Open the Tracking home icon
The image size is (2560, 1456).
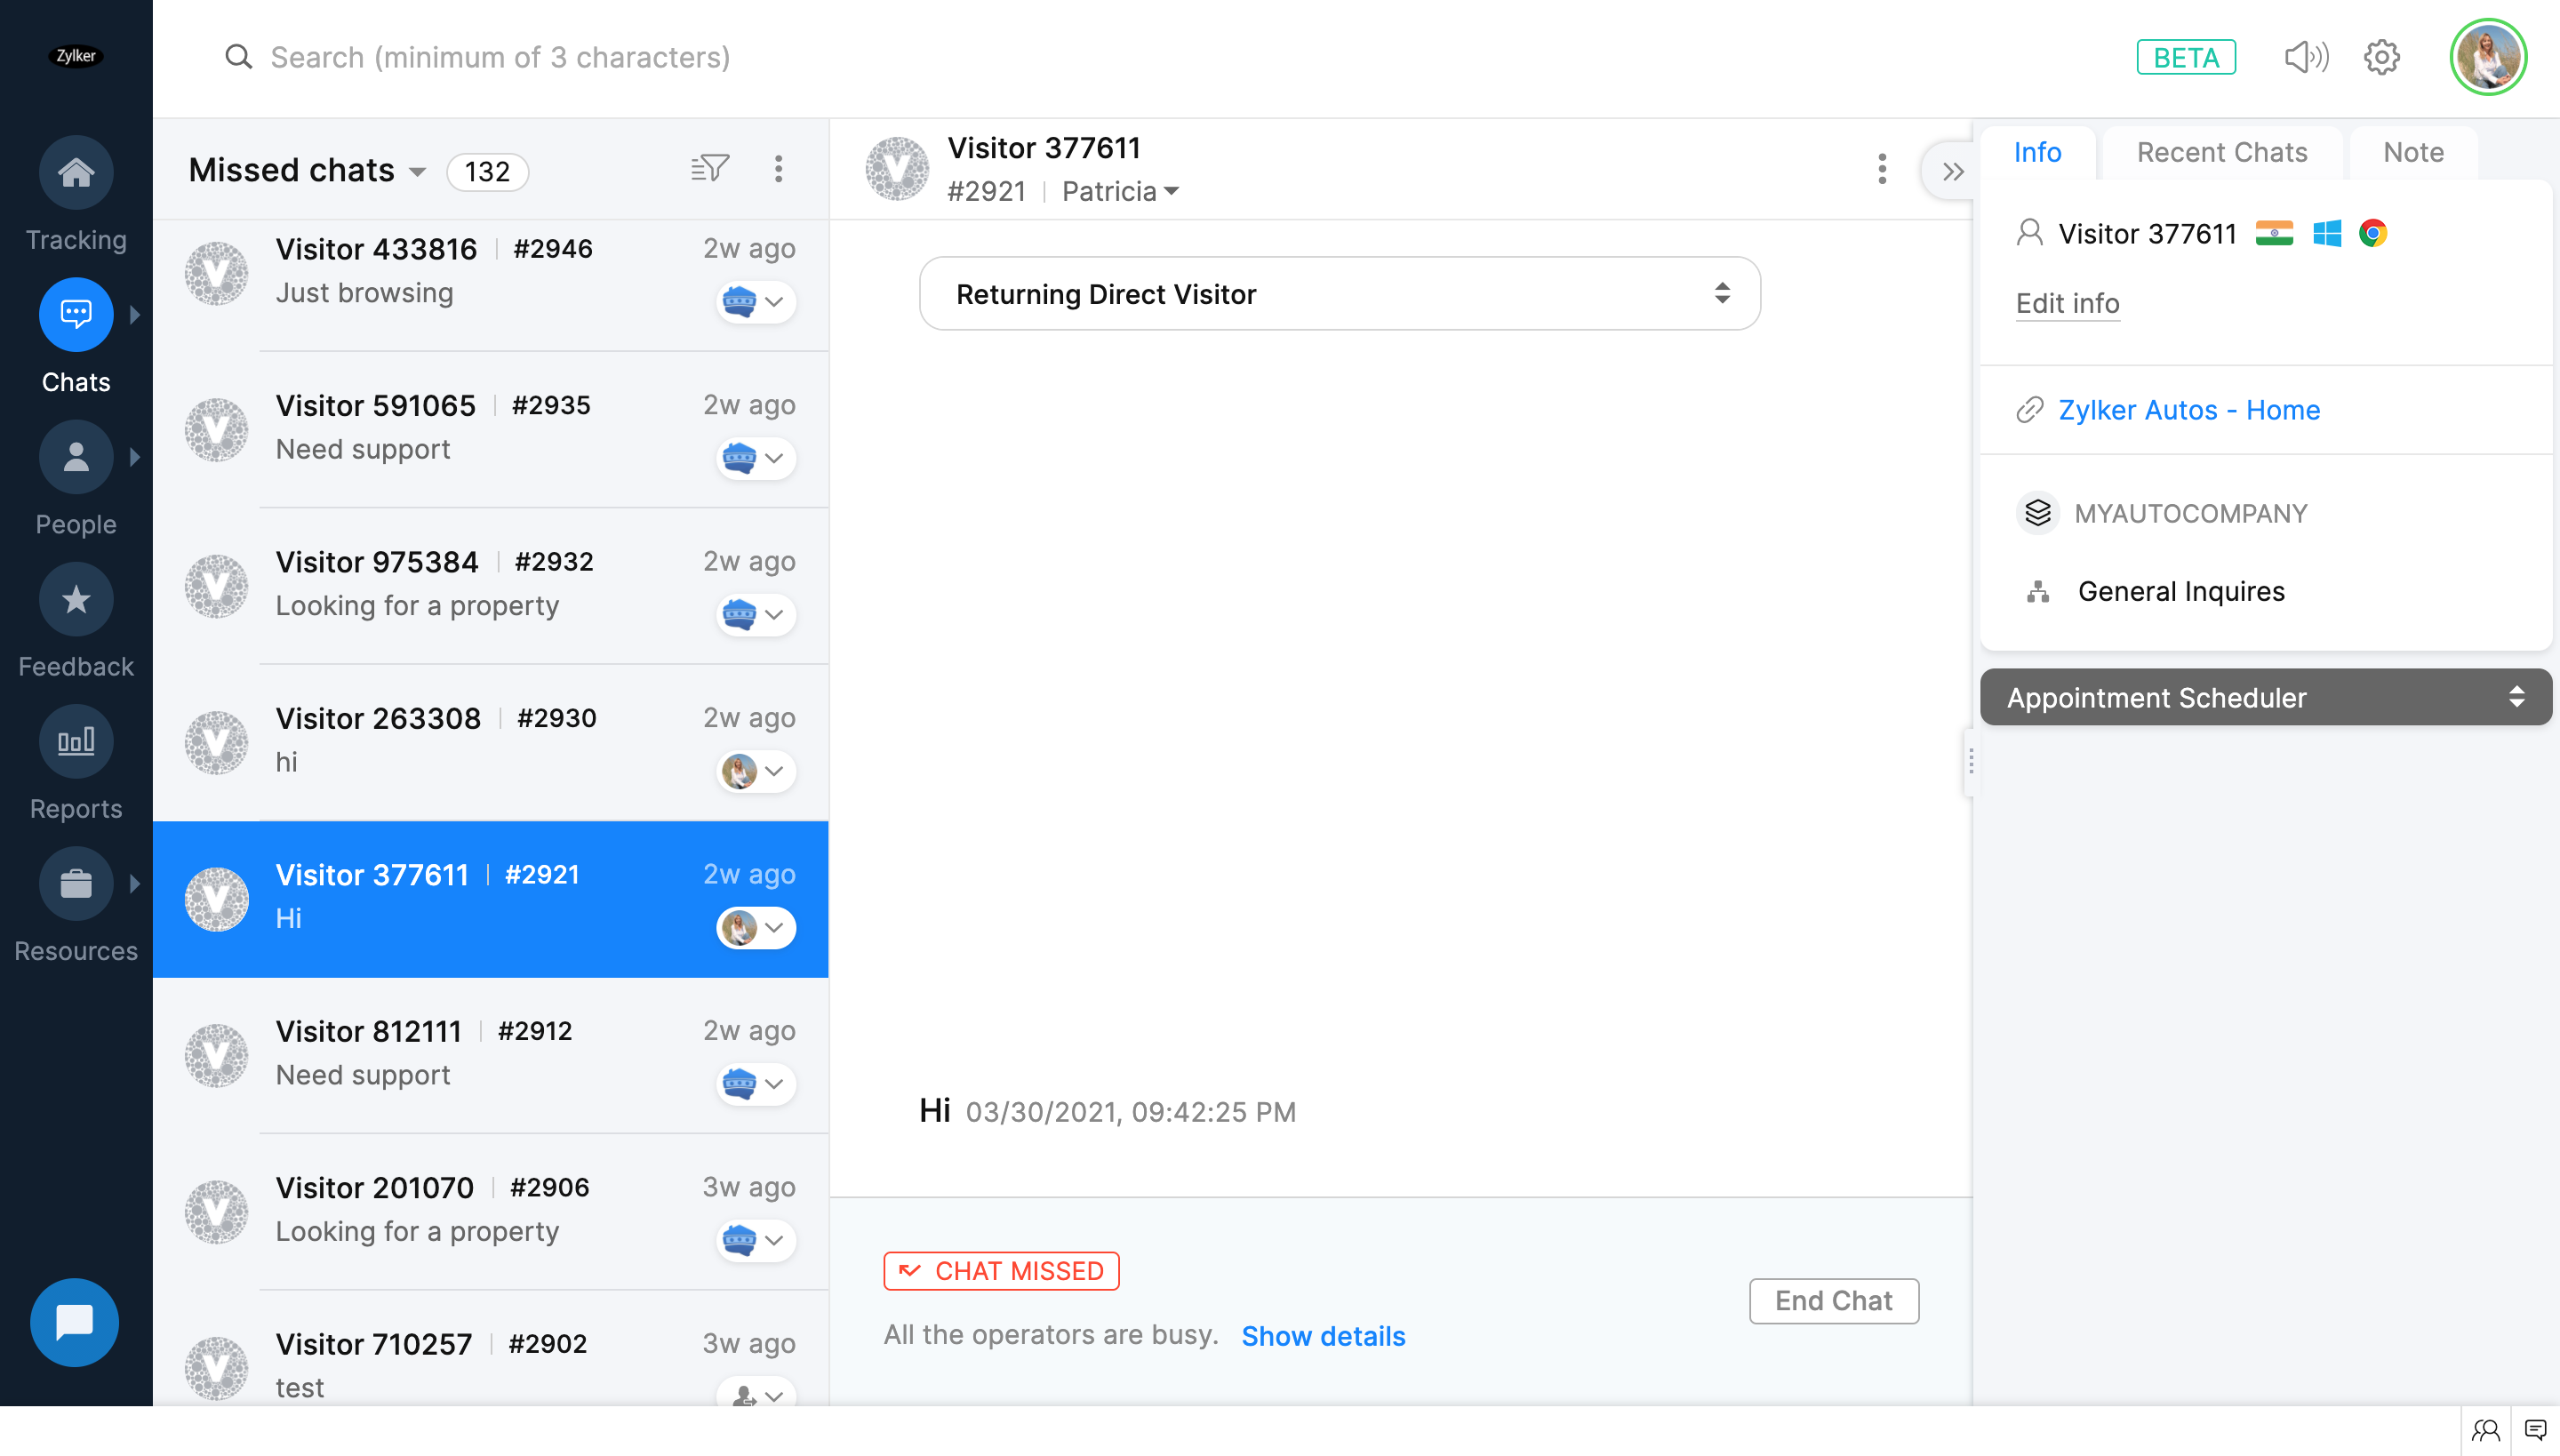pyautogui.click(x=76, y=173)
